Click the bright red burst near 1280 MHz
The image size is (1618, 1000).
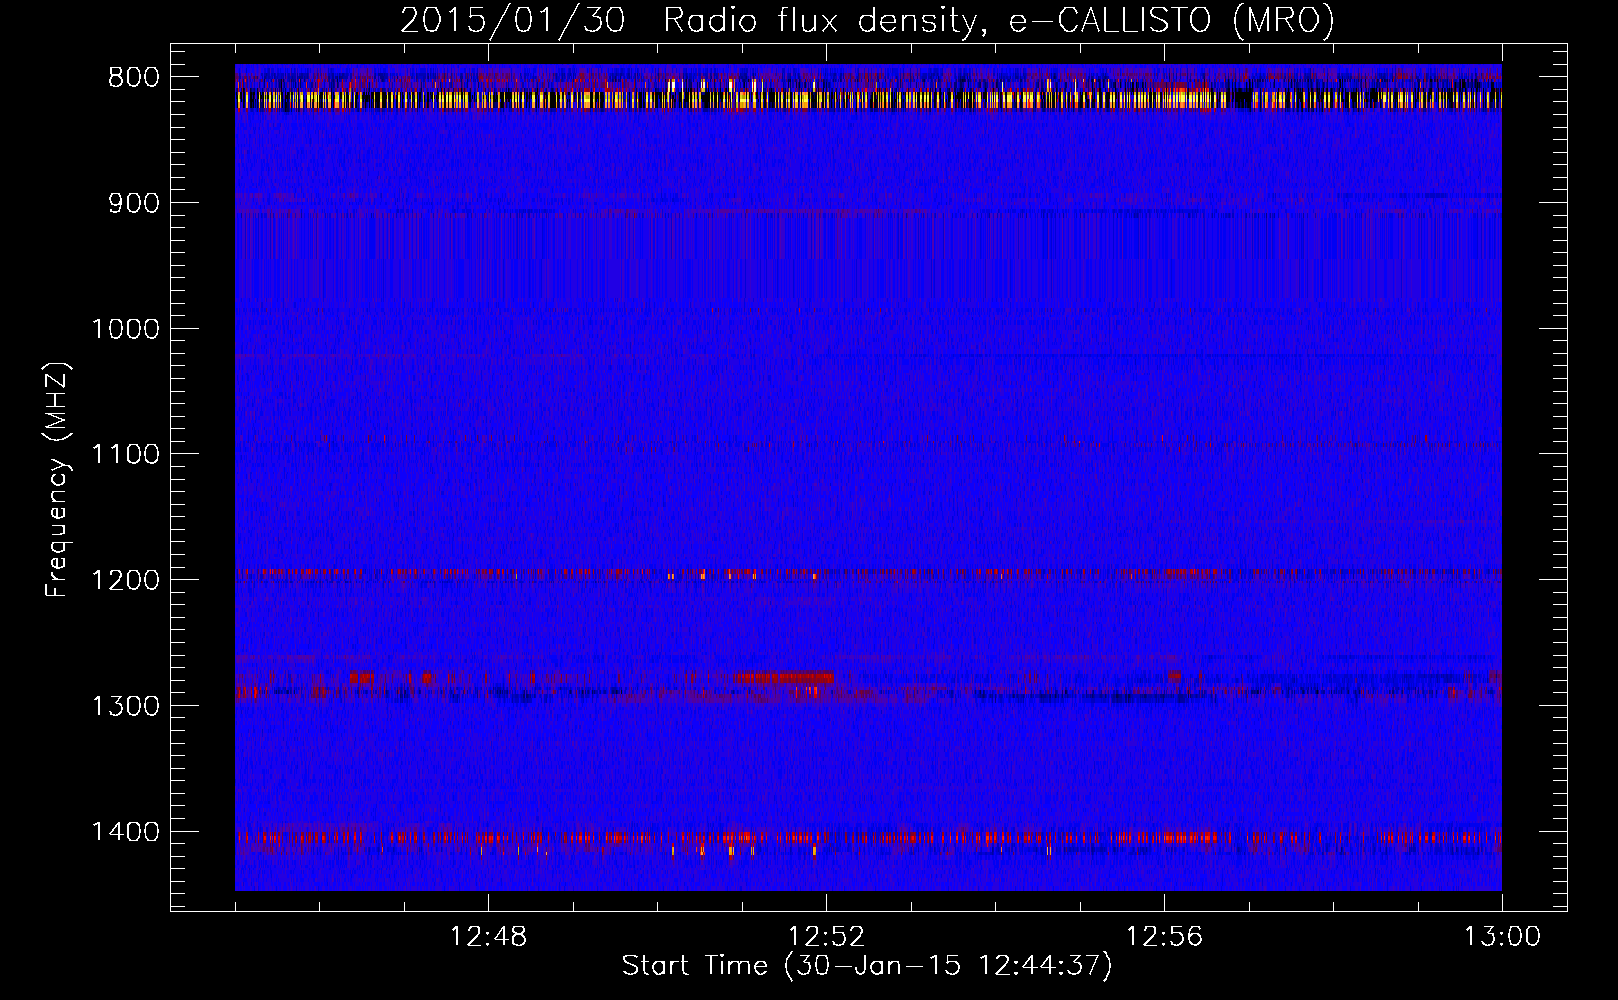pyautogui.click(x=783, y=678)
